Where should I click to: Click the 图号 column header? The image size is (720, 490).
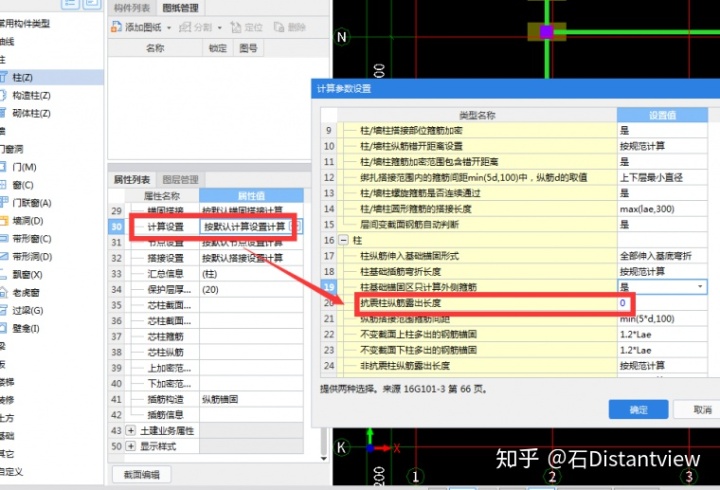tap(248, 48)
